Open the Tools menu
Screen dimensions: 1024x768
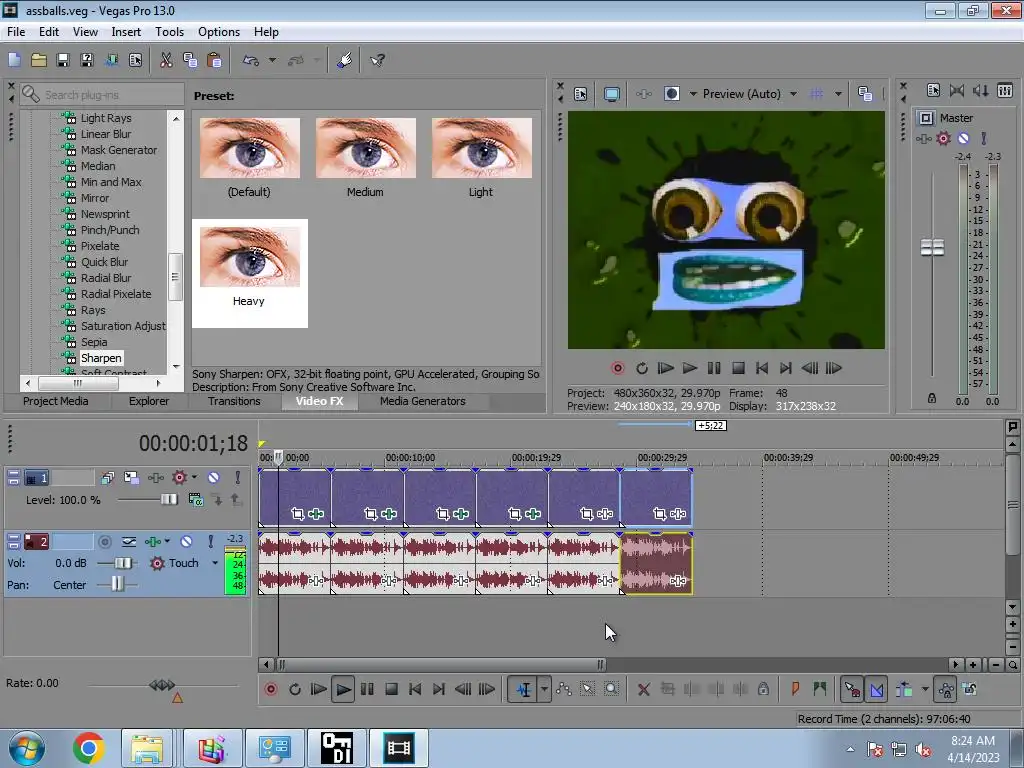click(x=169, y=31)
